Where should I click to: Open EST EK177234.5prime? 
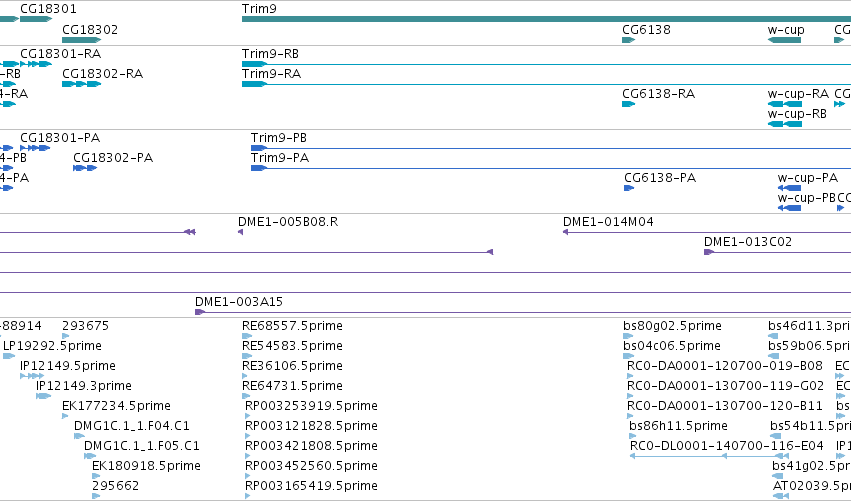116,406
